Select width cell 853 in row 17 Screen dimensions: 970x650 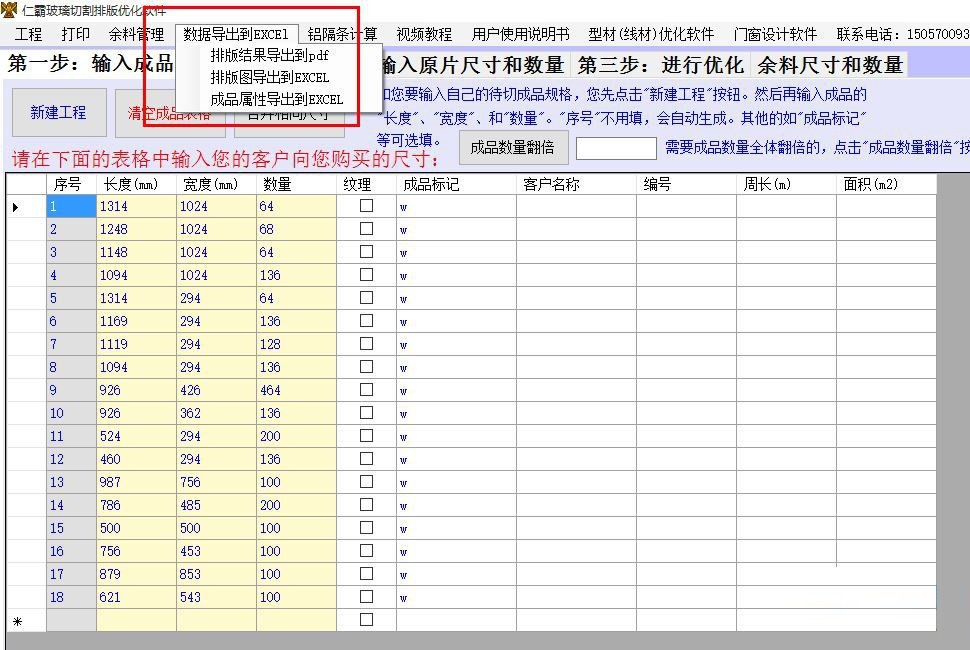217,574
